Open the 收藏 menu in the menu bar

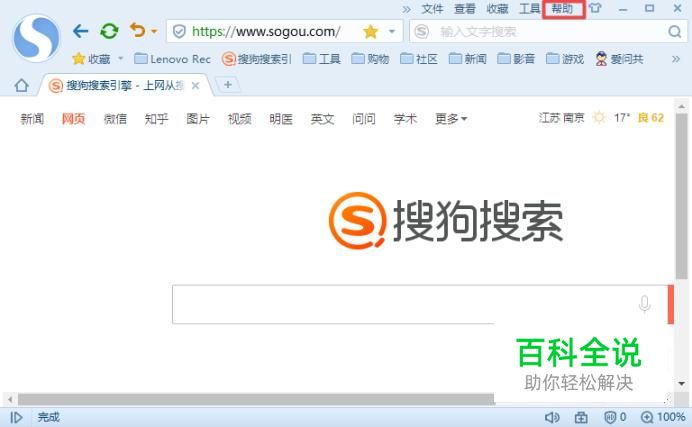tap(497, 8)
